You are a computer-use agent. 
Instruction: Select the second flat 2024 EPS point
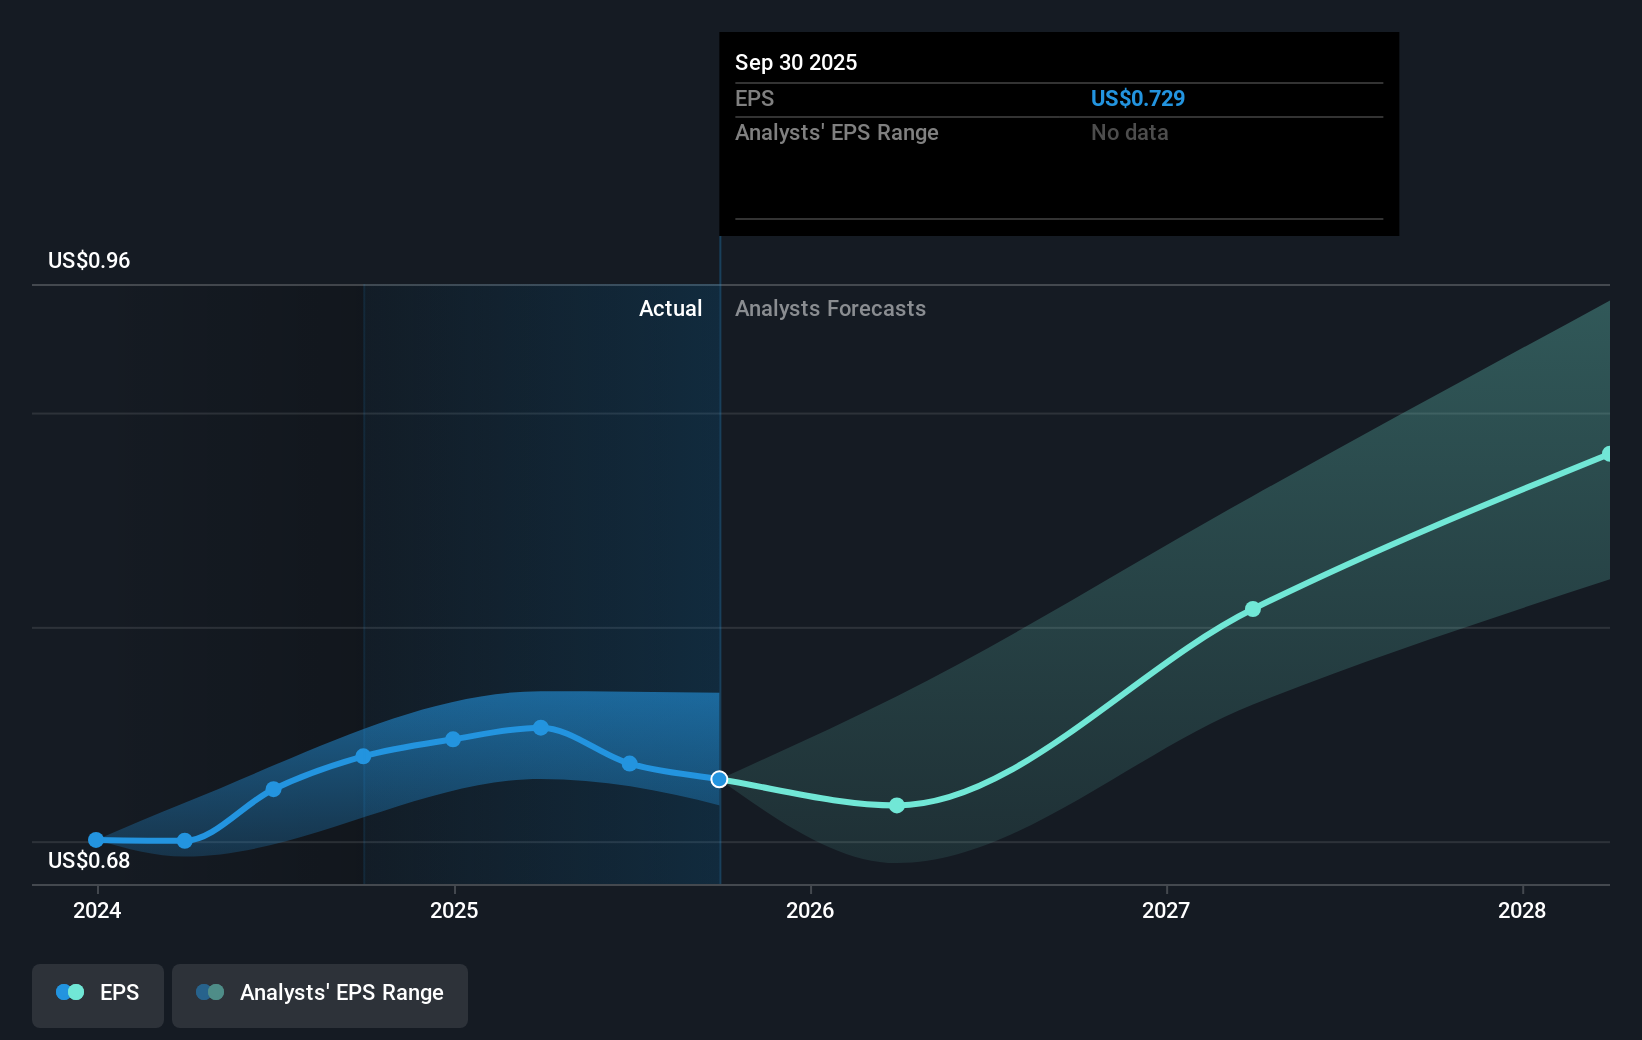pos(185,841)
